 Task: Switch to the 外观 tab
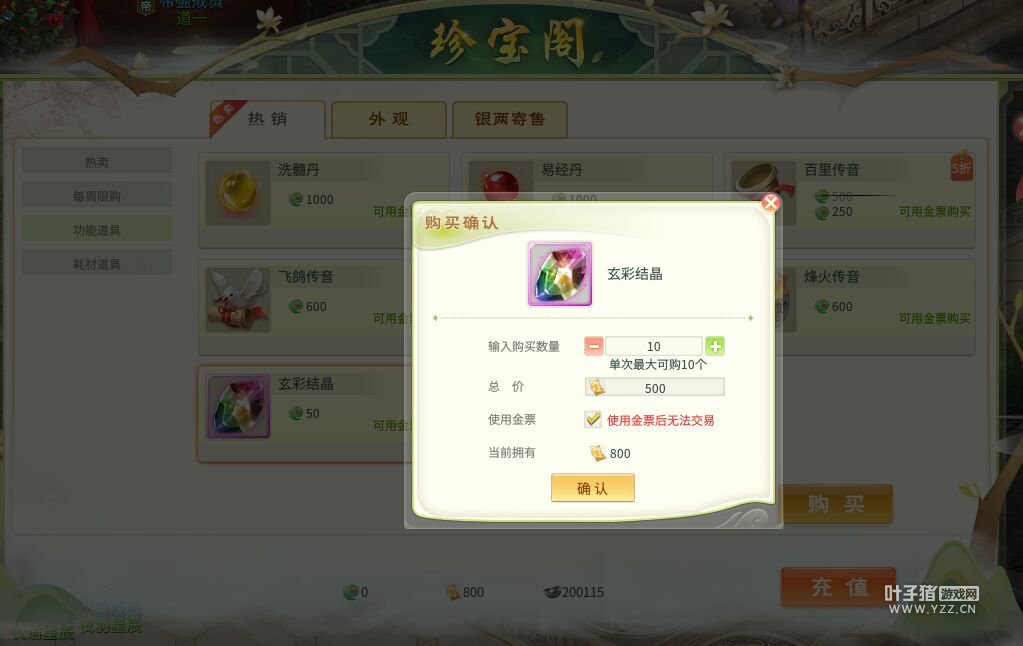point(389,119)
